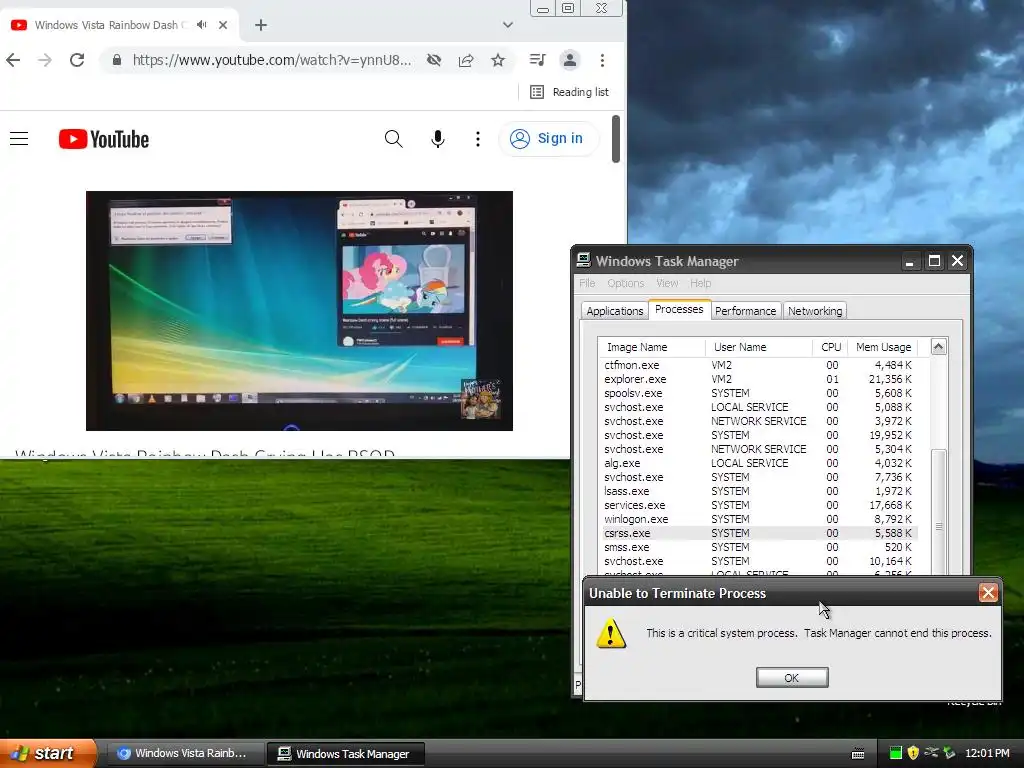The width and height of the screenshot is (1024, 768).
Task: Switch to the Networking tab
Action: tap(815, 311)
